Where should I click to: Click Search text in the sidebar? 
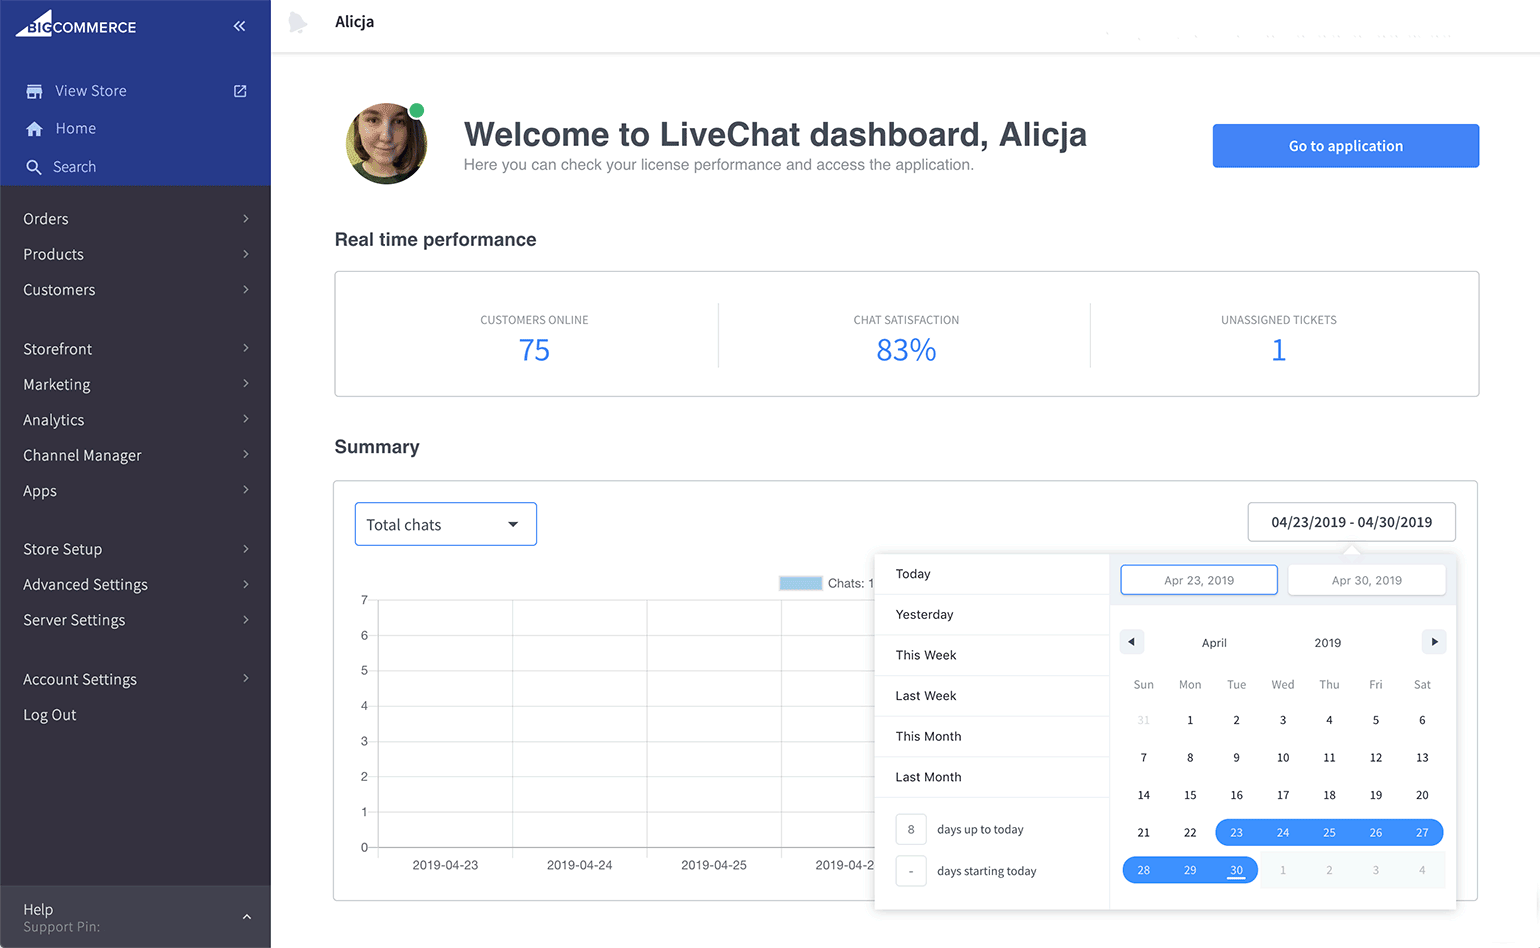pyautogui.click(x=75, y=167)
